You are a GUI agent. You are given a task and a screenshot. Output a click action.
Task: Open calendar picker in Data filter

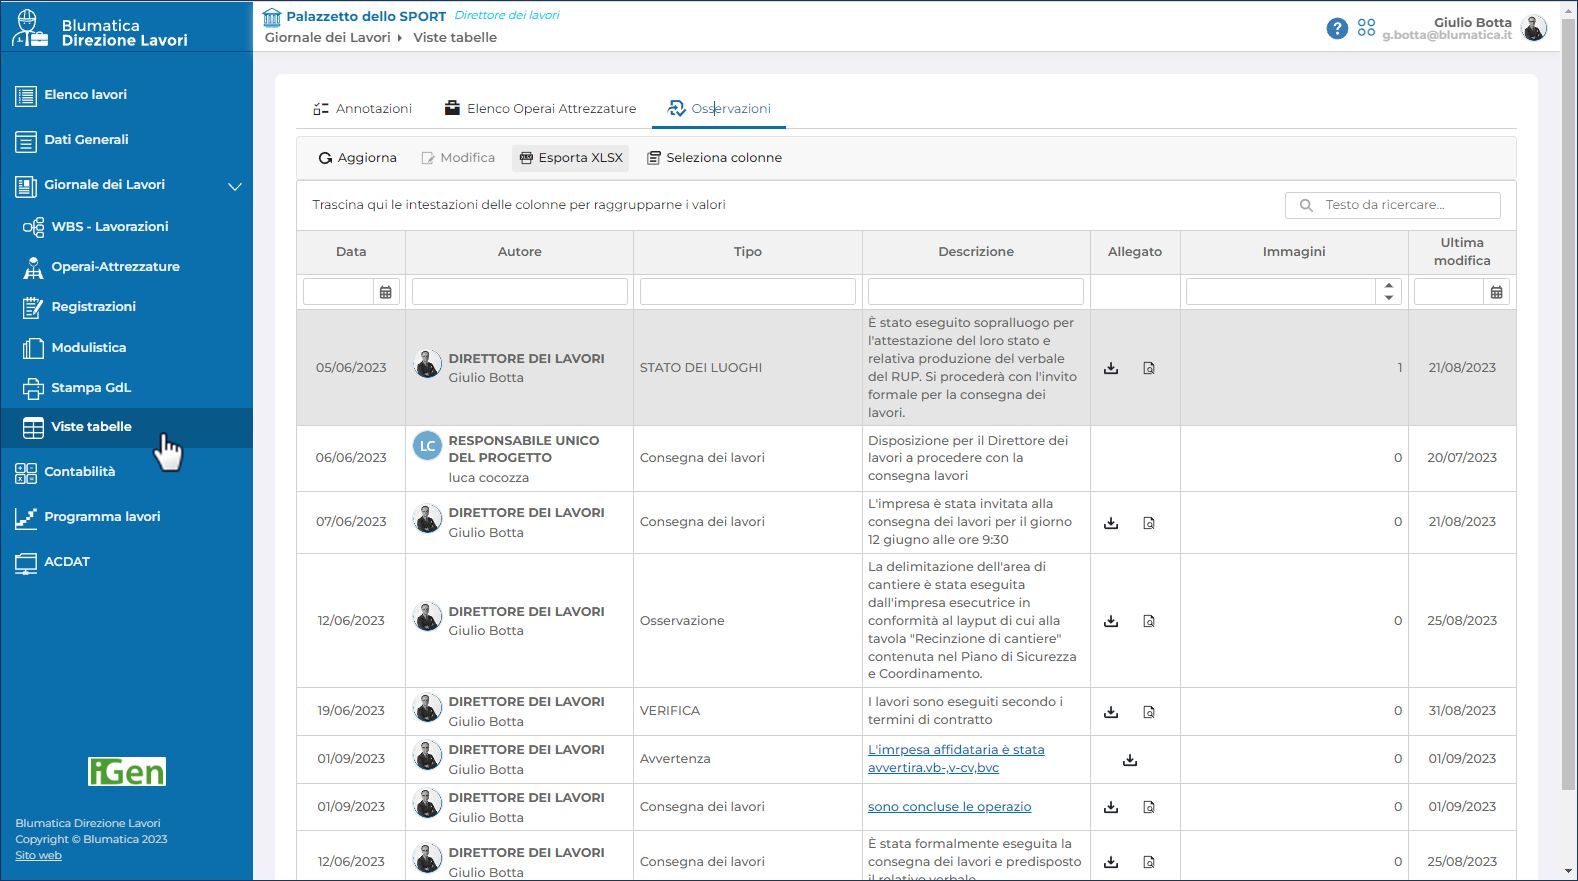[x=386, y=292]
